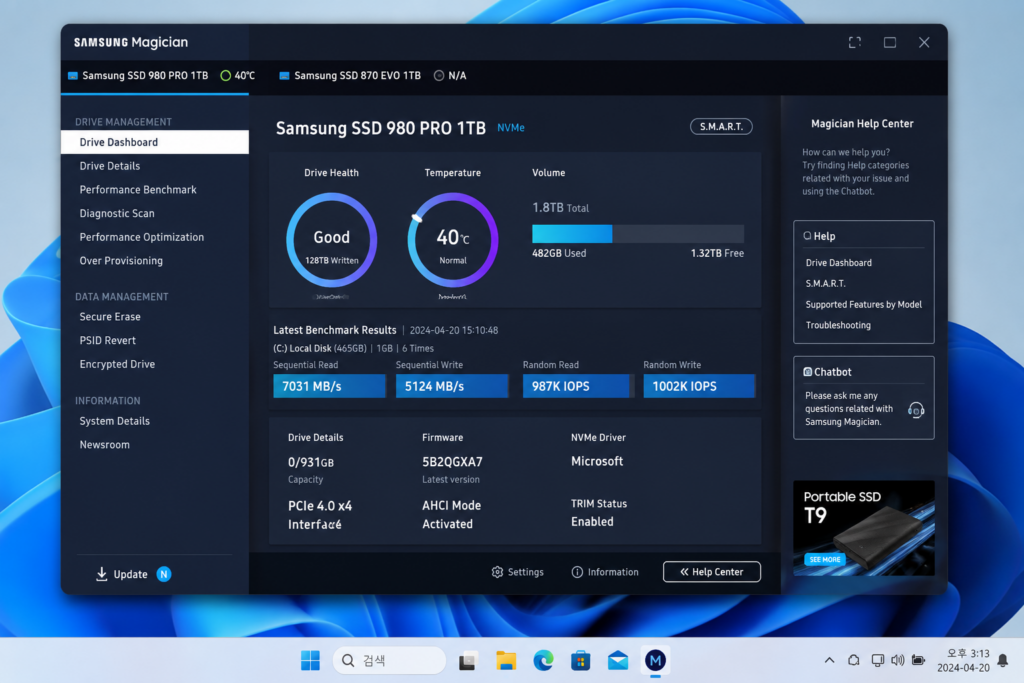
Task: Open Troubleshooting help link
Action: 838,325
